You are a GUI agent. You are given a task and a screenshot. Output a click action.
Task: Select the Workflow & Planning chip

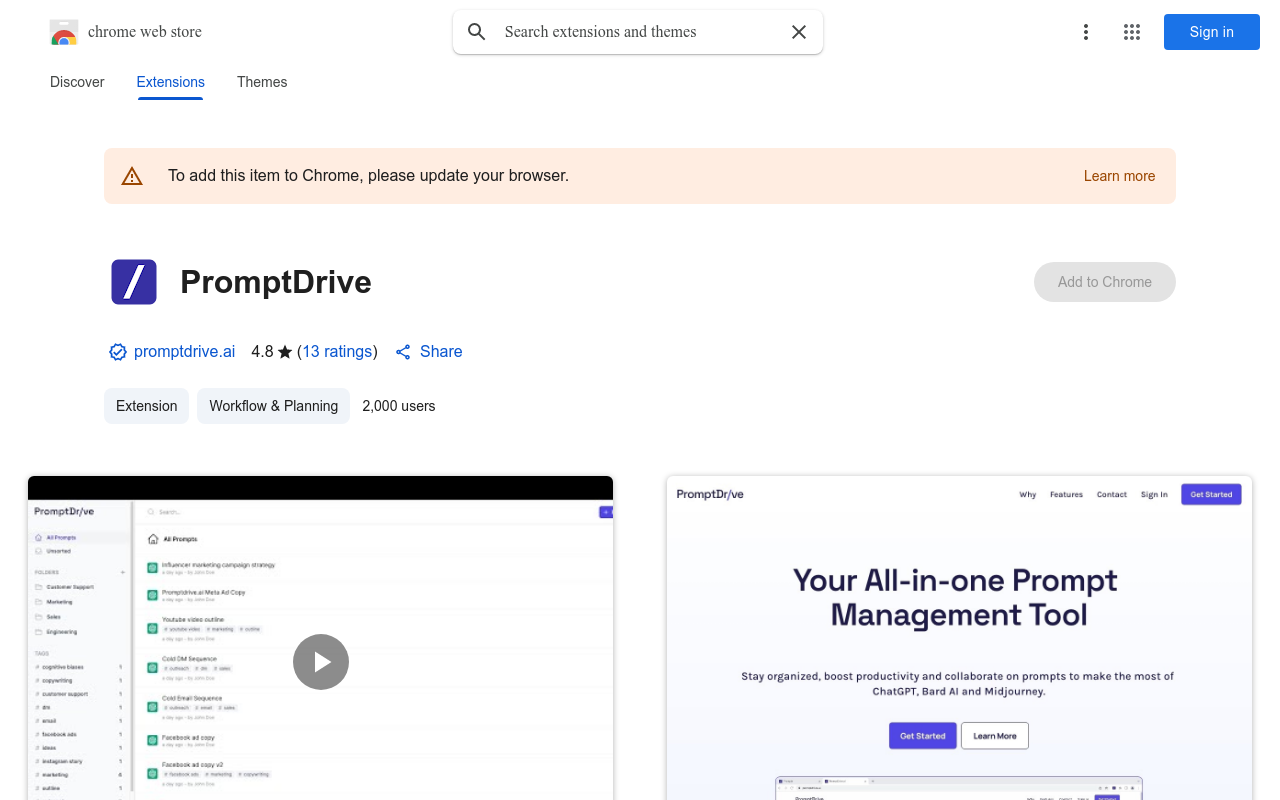click(274, 406)
